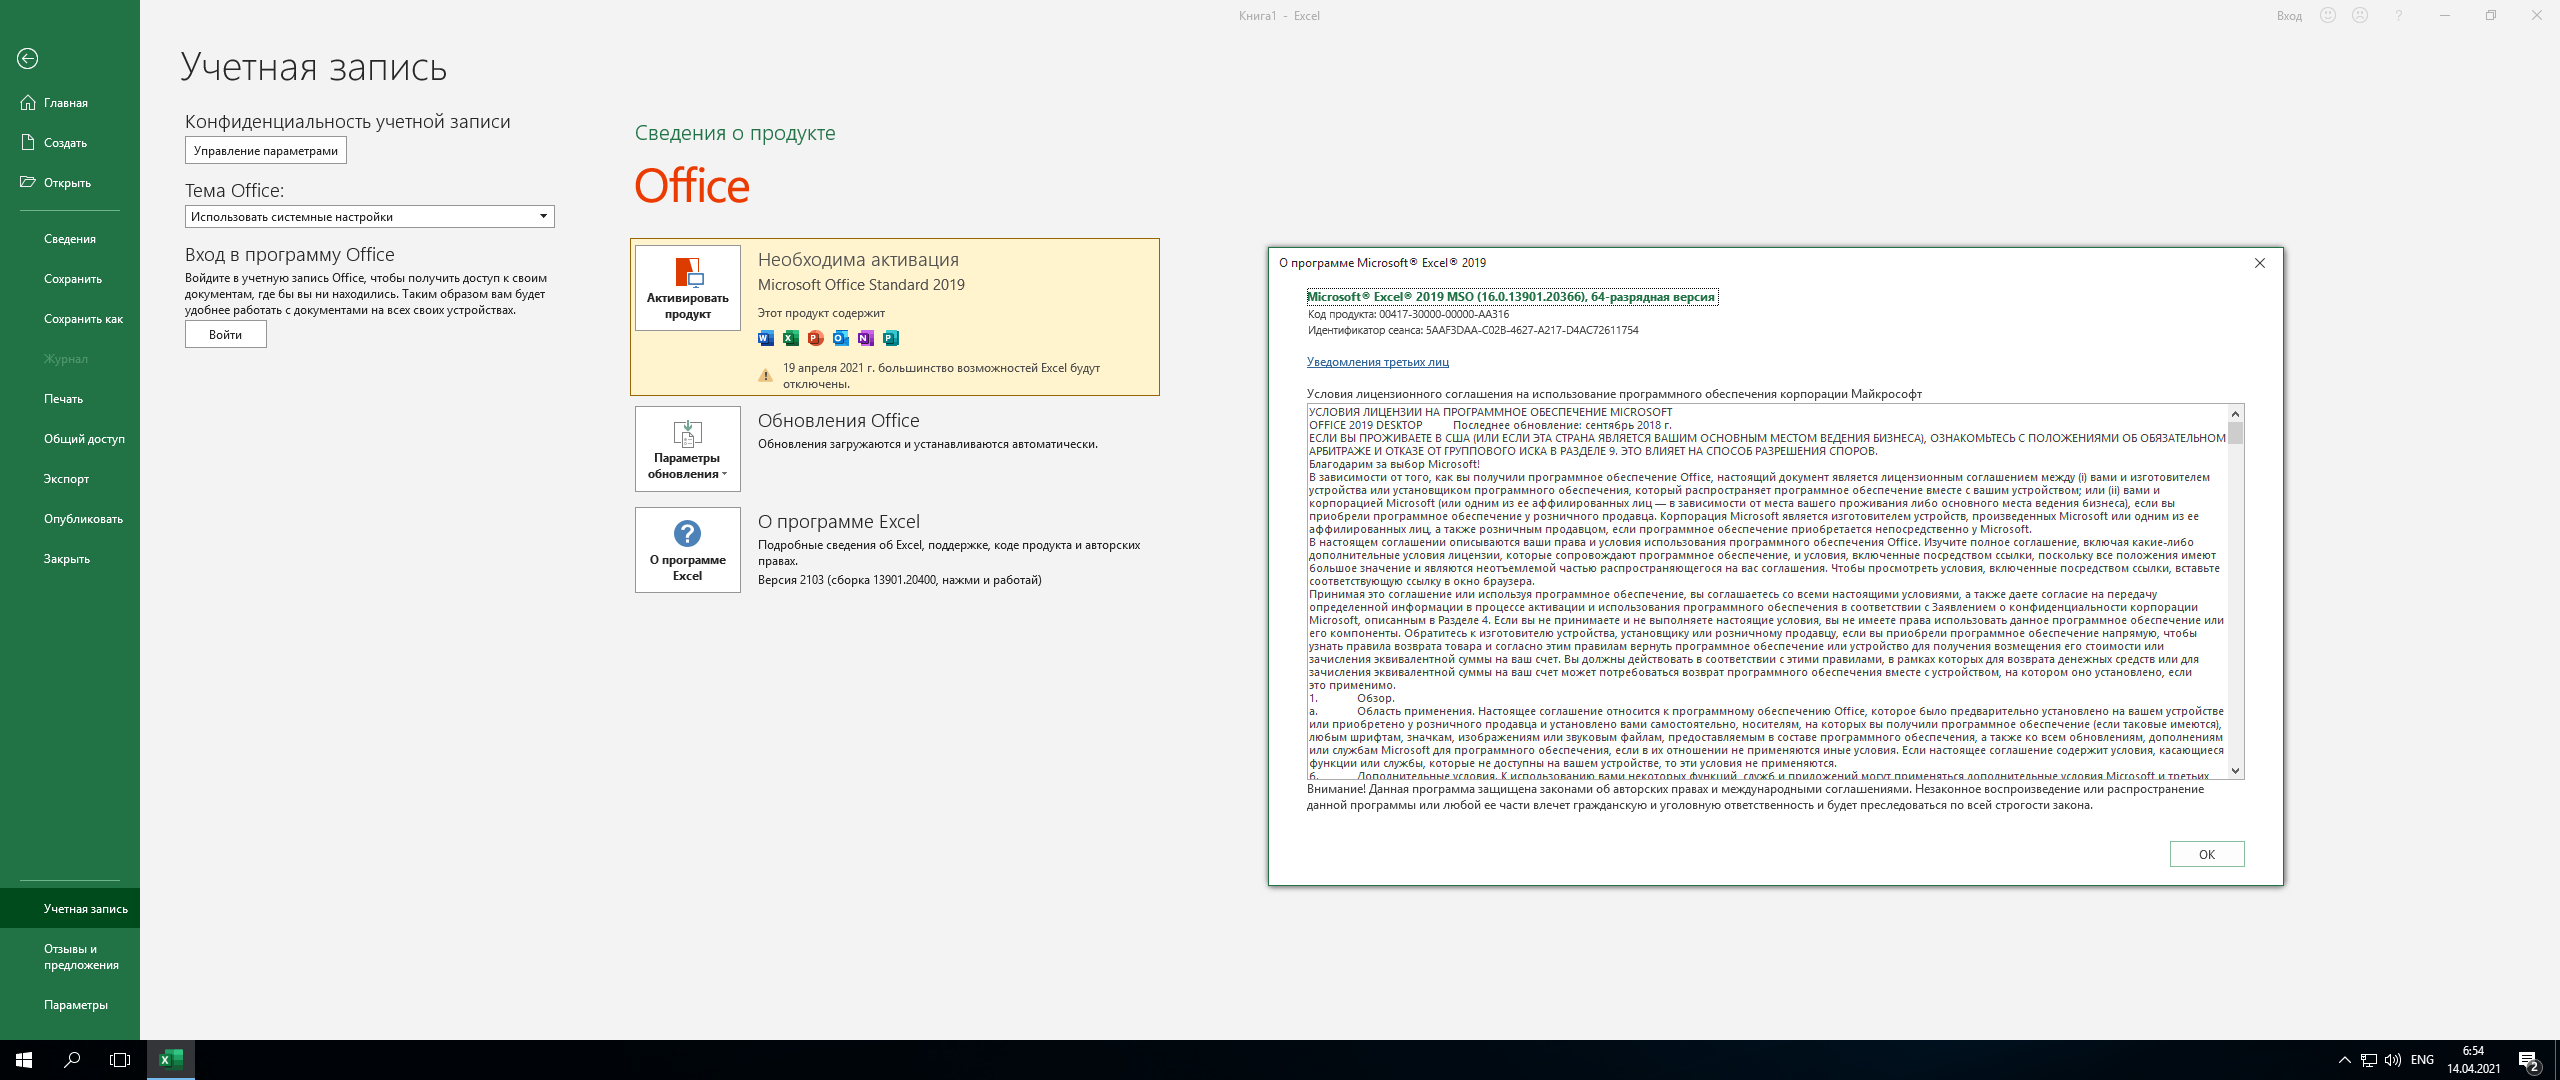Click the version string in about dialog
The height and width of the screenshot is (1080, 2560).
pyautogui.click(x=1511, y=297)
